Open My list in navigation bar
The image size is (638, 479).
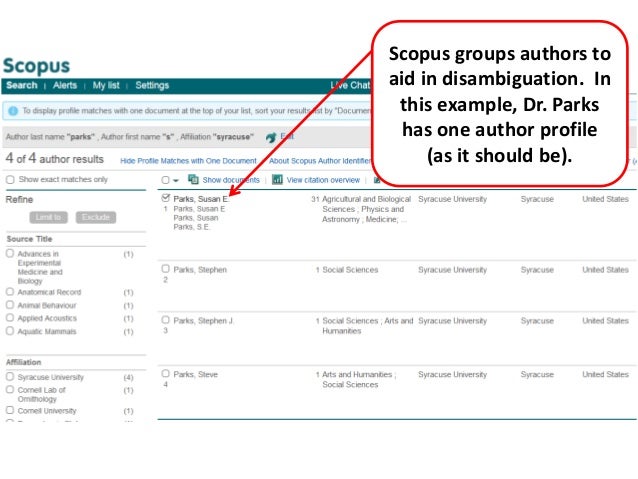106,85
